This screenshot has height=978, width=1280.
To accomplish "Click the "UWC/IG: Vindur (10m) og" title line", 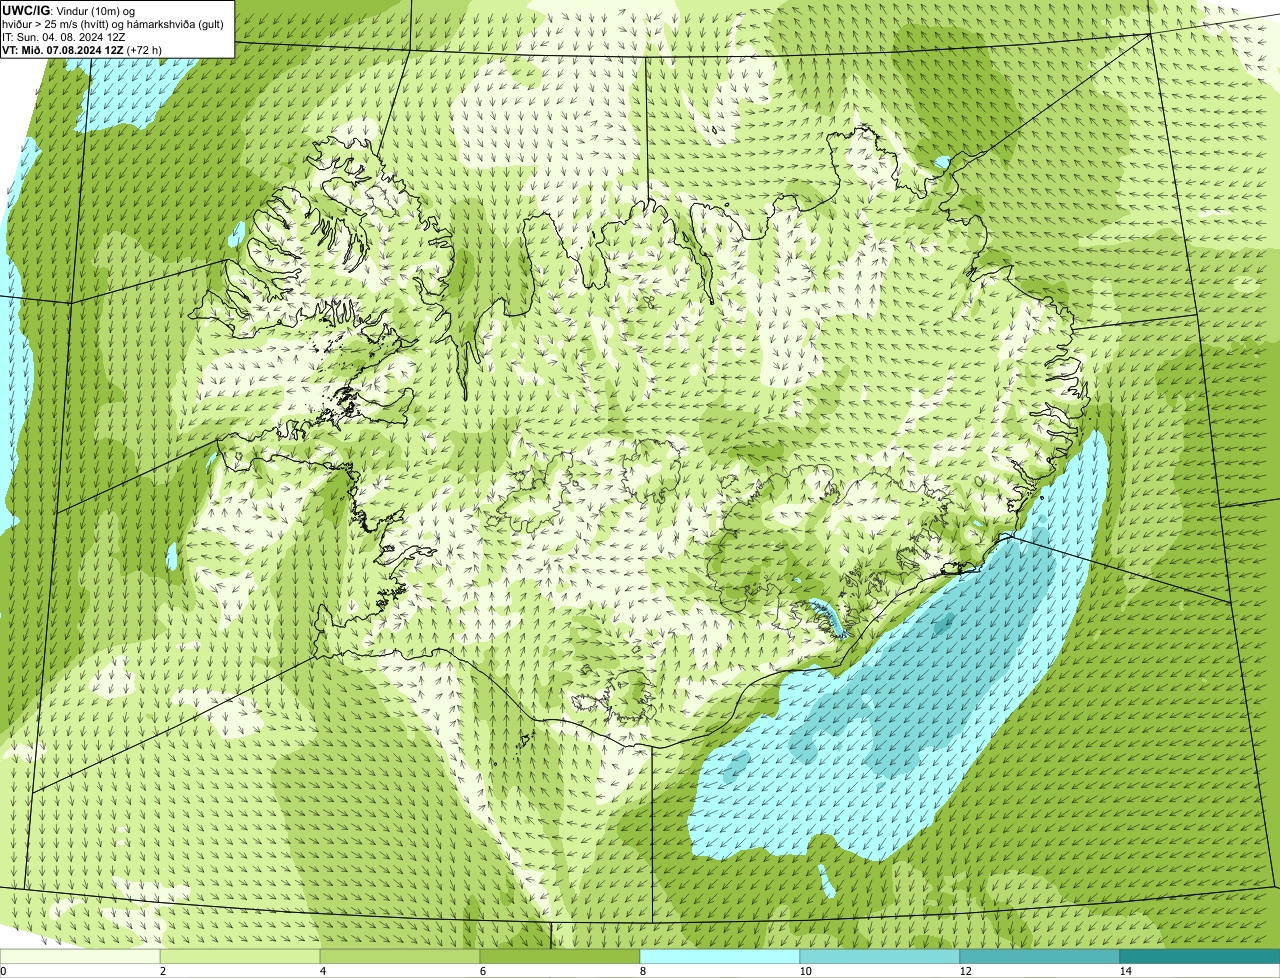I will [x=69, y=10].
